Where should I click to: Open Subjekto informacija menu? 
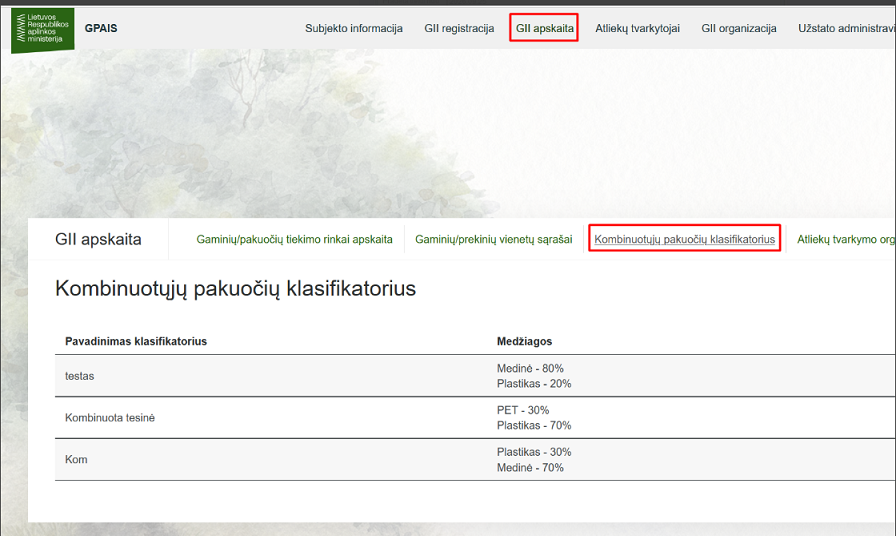click(354, 29)
